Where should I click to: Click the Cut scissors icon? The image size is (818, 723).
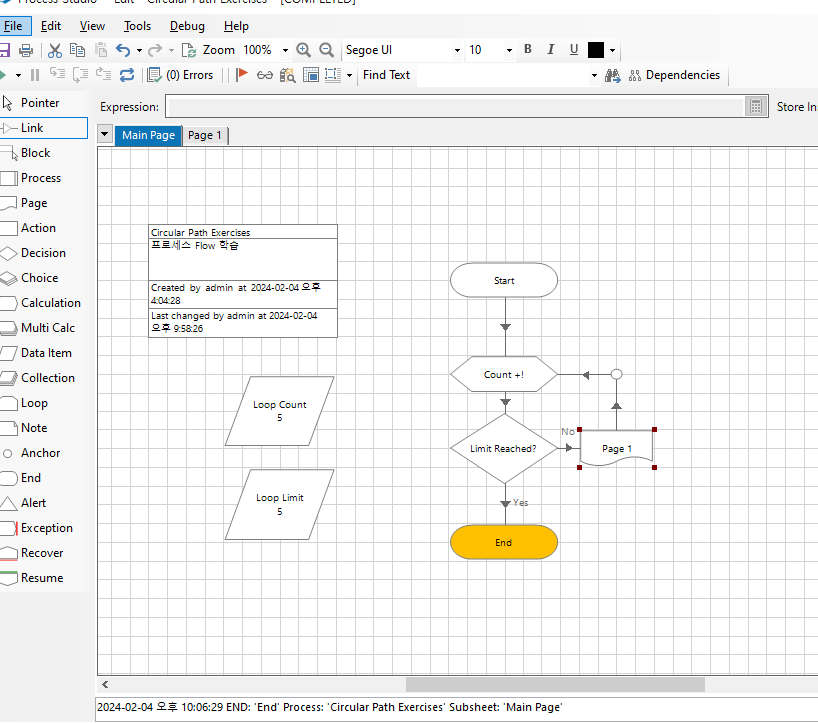pos(55,51)
